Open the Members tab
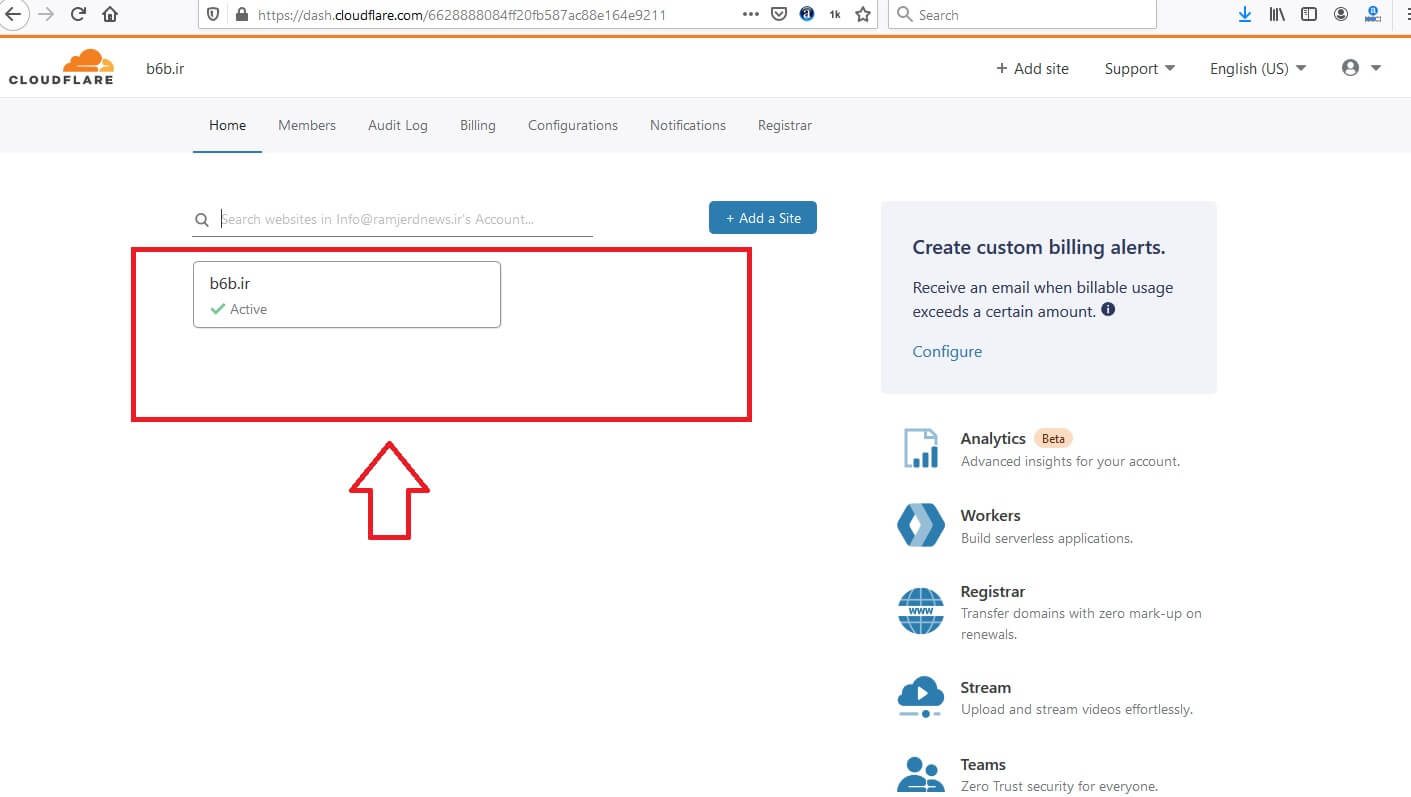1411x797 pixels. [x=307, y=126]
